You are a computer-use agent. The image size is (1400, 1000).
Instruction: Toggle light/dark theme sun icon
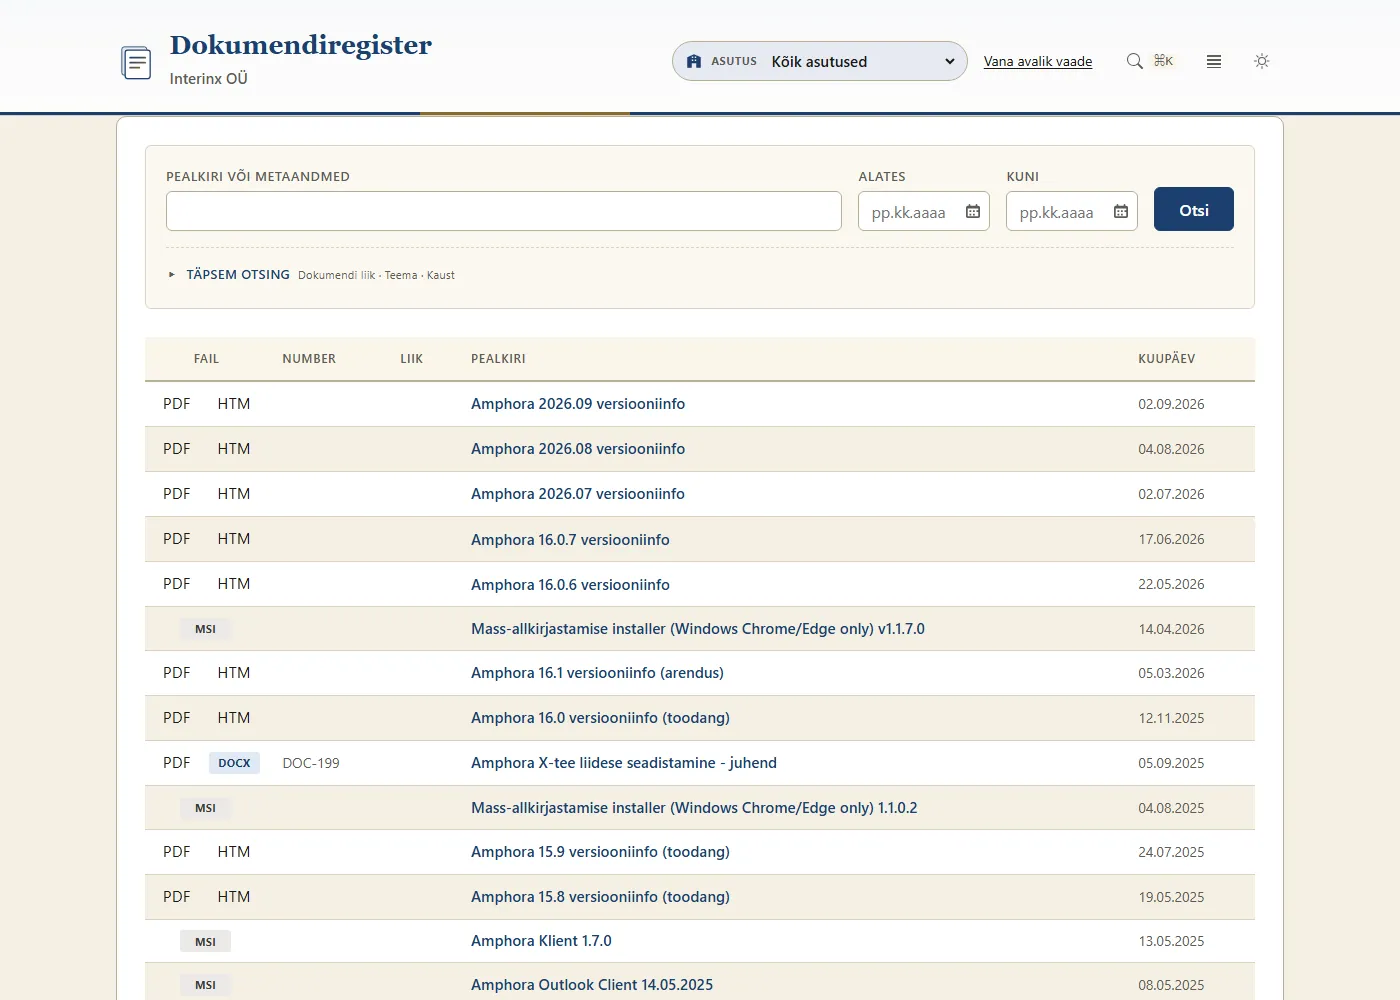[x=1262, y=61]
